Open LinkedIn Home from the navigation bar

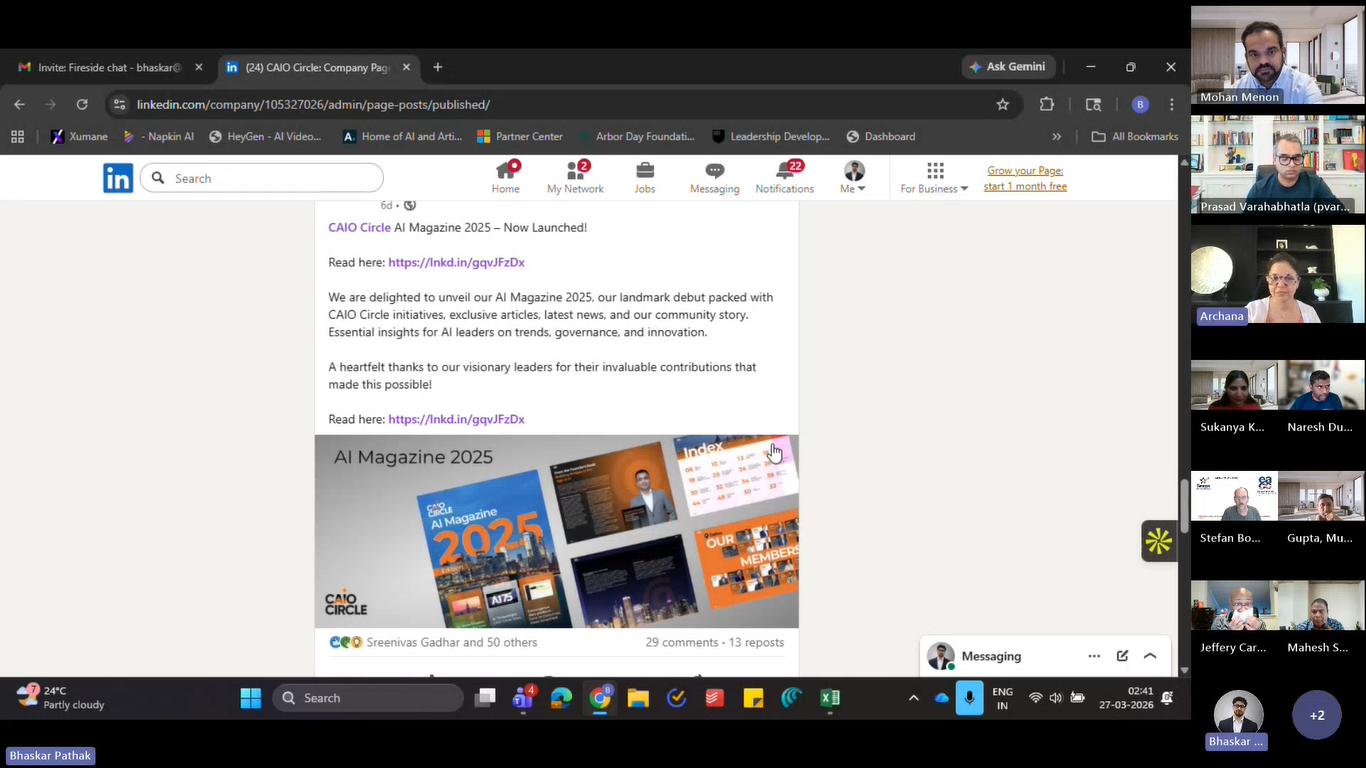(x=505, y=178)
